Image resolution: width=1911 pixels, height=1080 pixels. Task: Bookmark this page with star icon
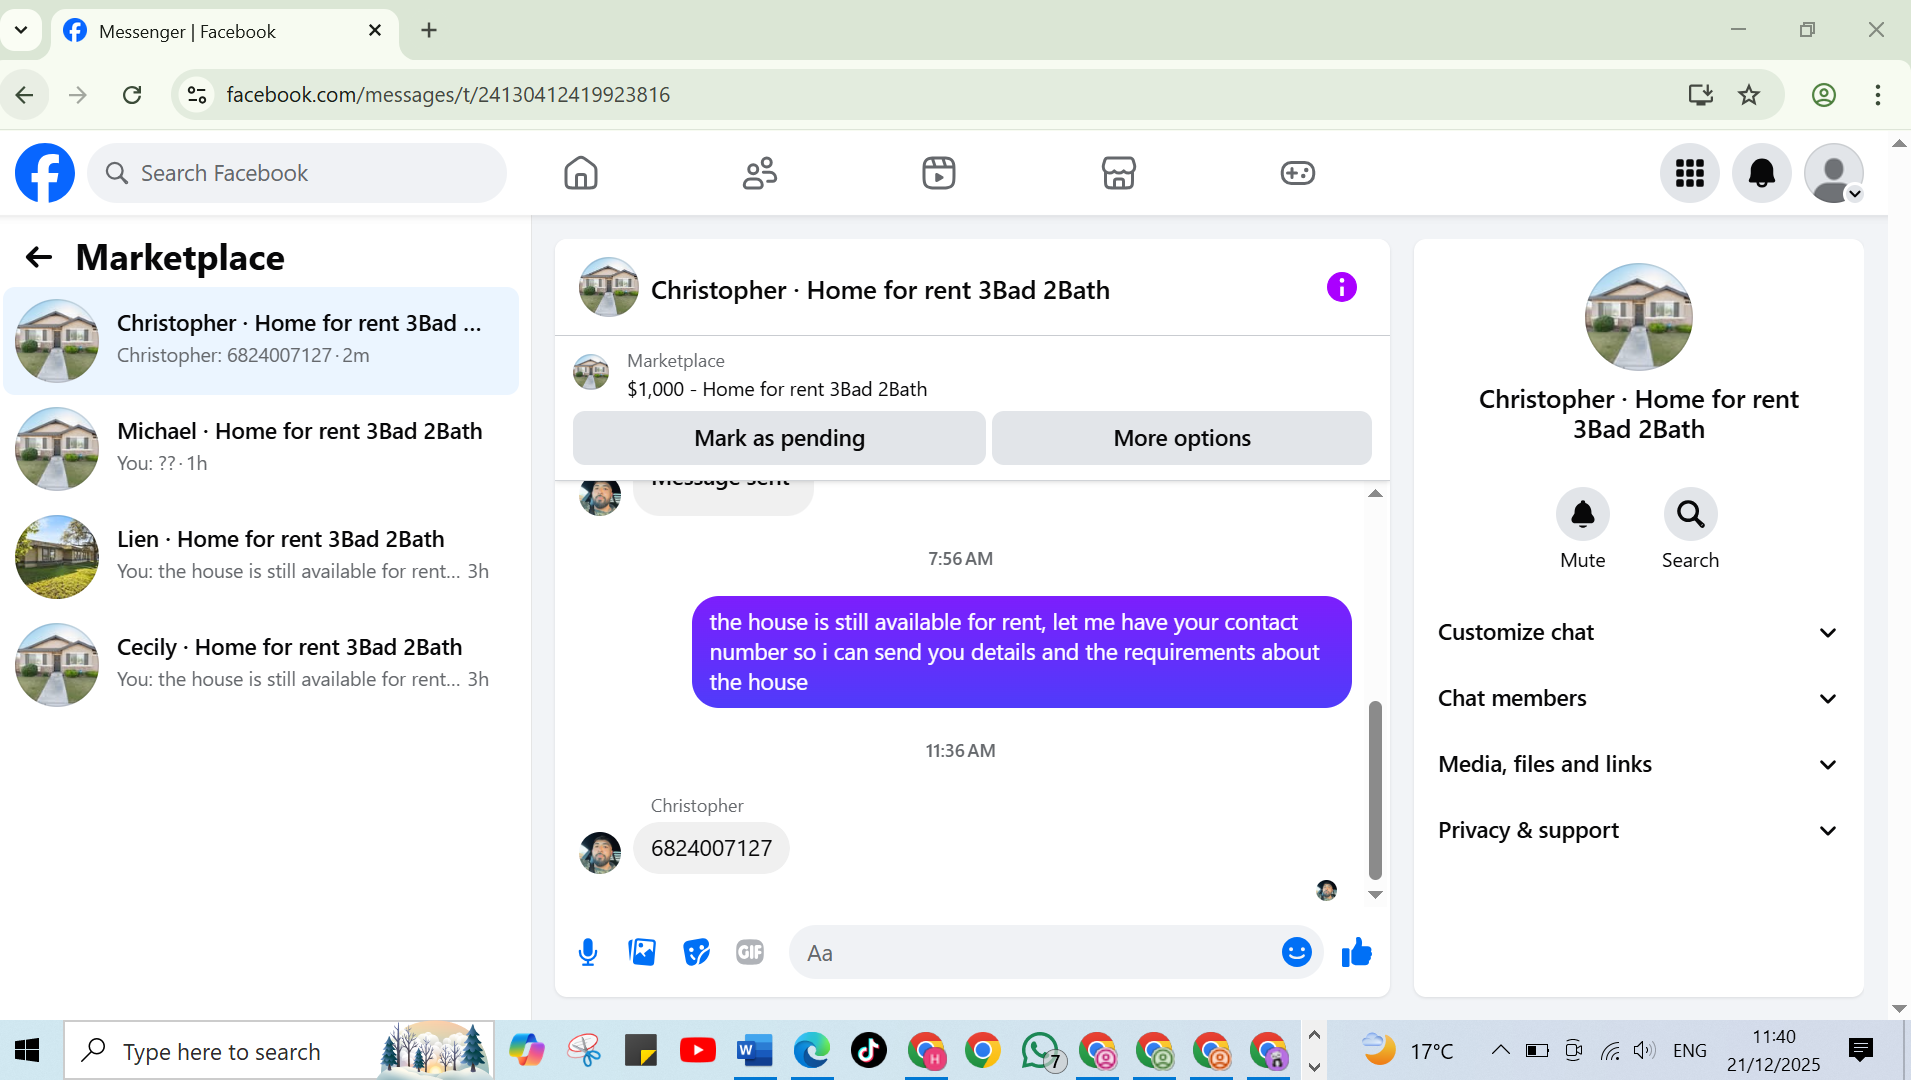[x=1749, y=95]
